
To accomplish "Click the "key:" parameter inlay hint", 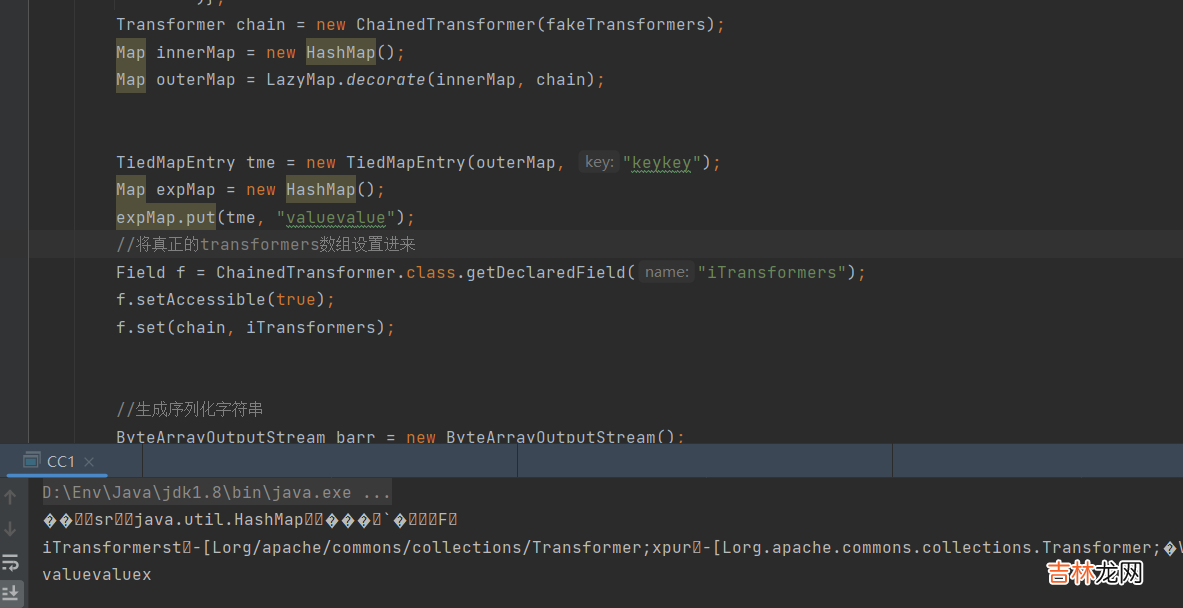I will tap(599, 162).
